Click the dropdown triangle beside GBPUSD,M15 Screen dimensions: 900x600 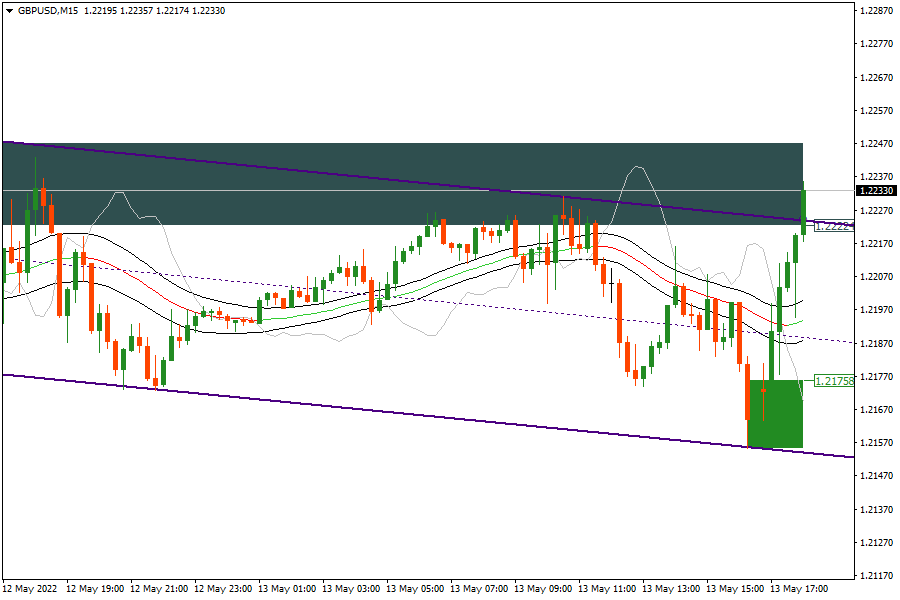[9, 10]
